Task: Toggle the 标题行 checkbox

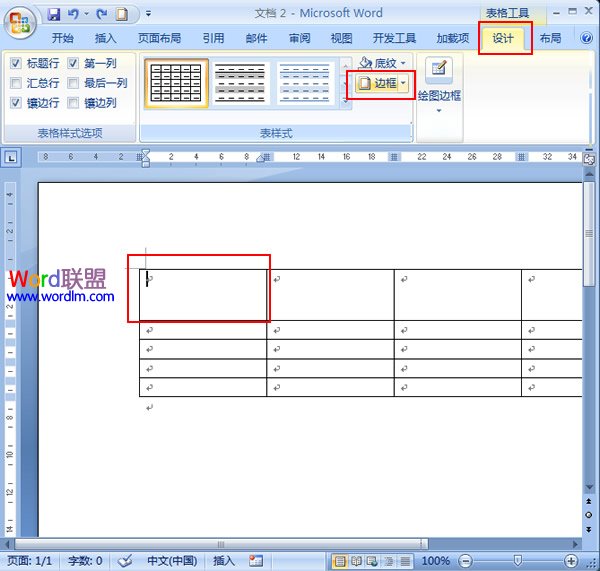Action: click(x=16, y=63)
